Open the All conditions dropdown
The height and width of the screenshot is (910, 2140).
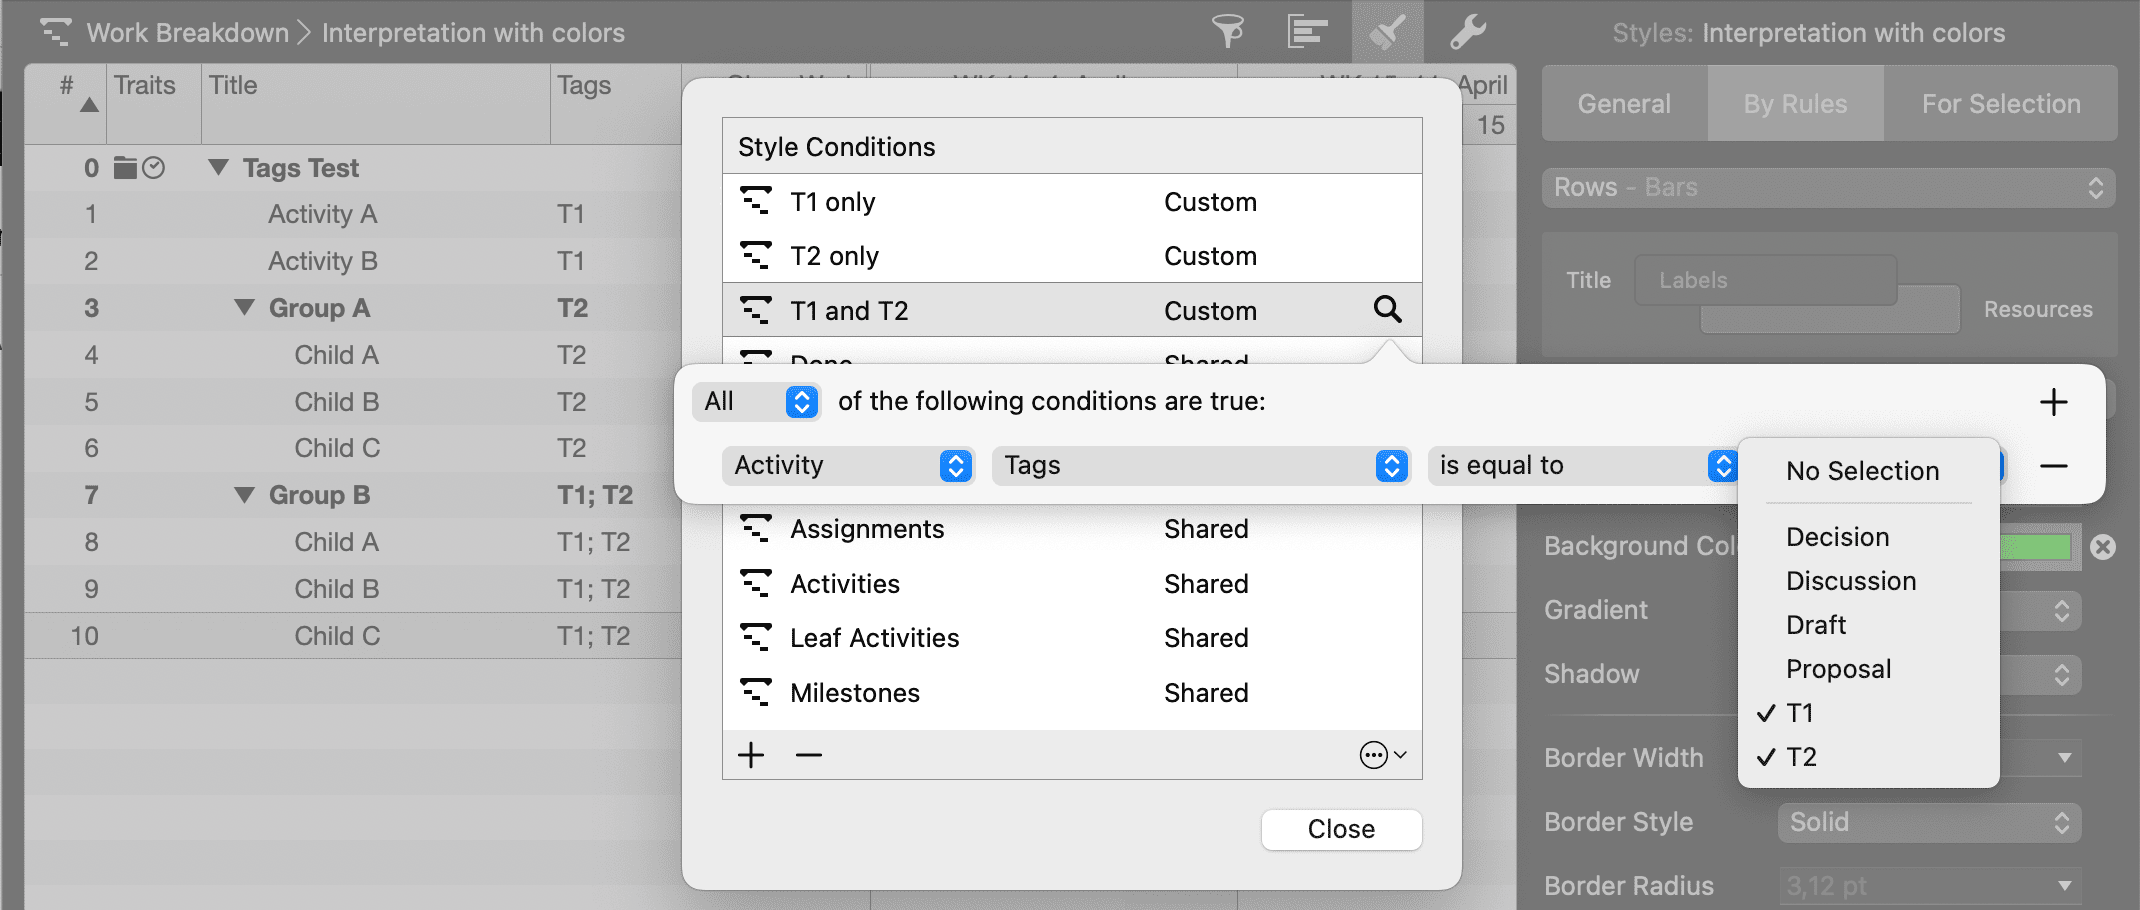(x=757, y=402)
